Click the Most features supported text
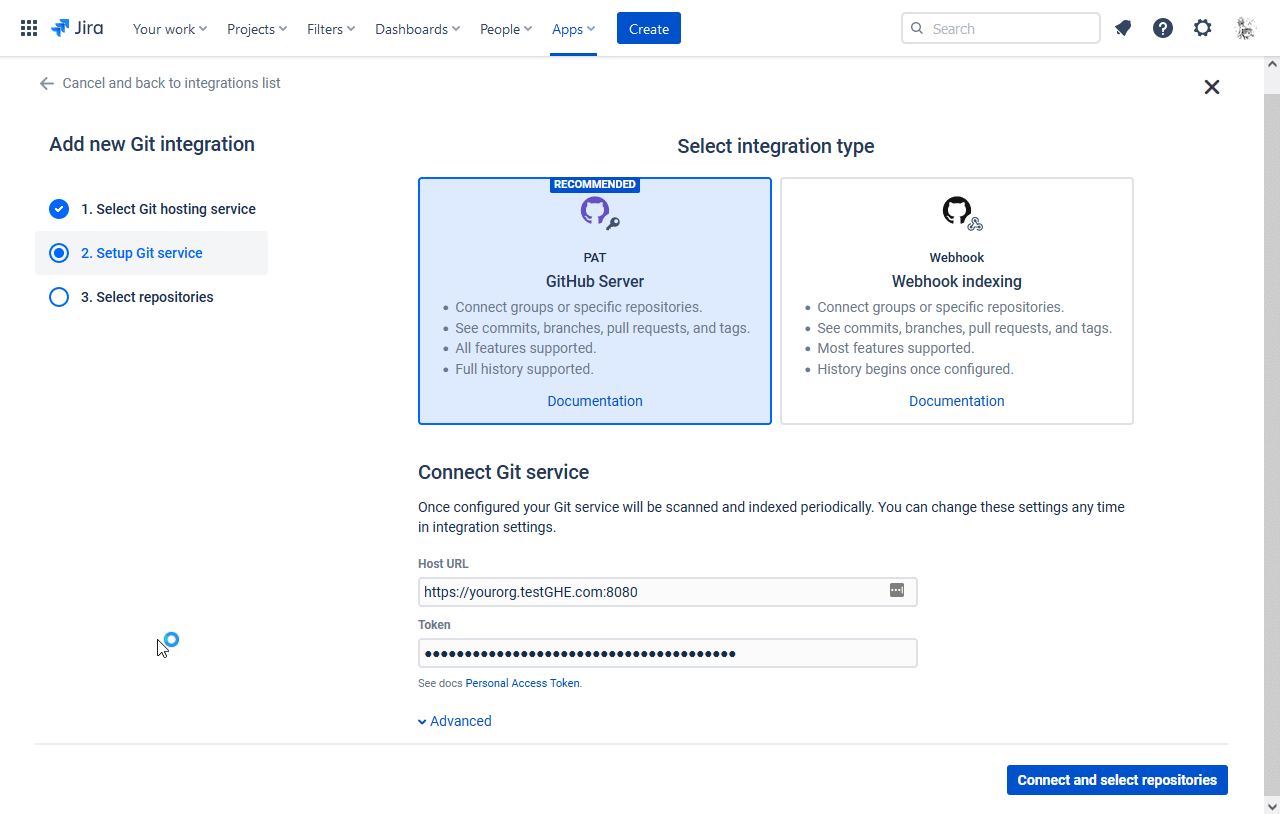This screenshot has width=1280, height=814. [895, 348]
